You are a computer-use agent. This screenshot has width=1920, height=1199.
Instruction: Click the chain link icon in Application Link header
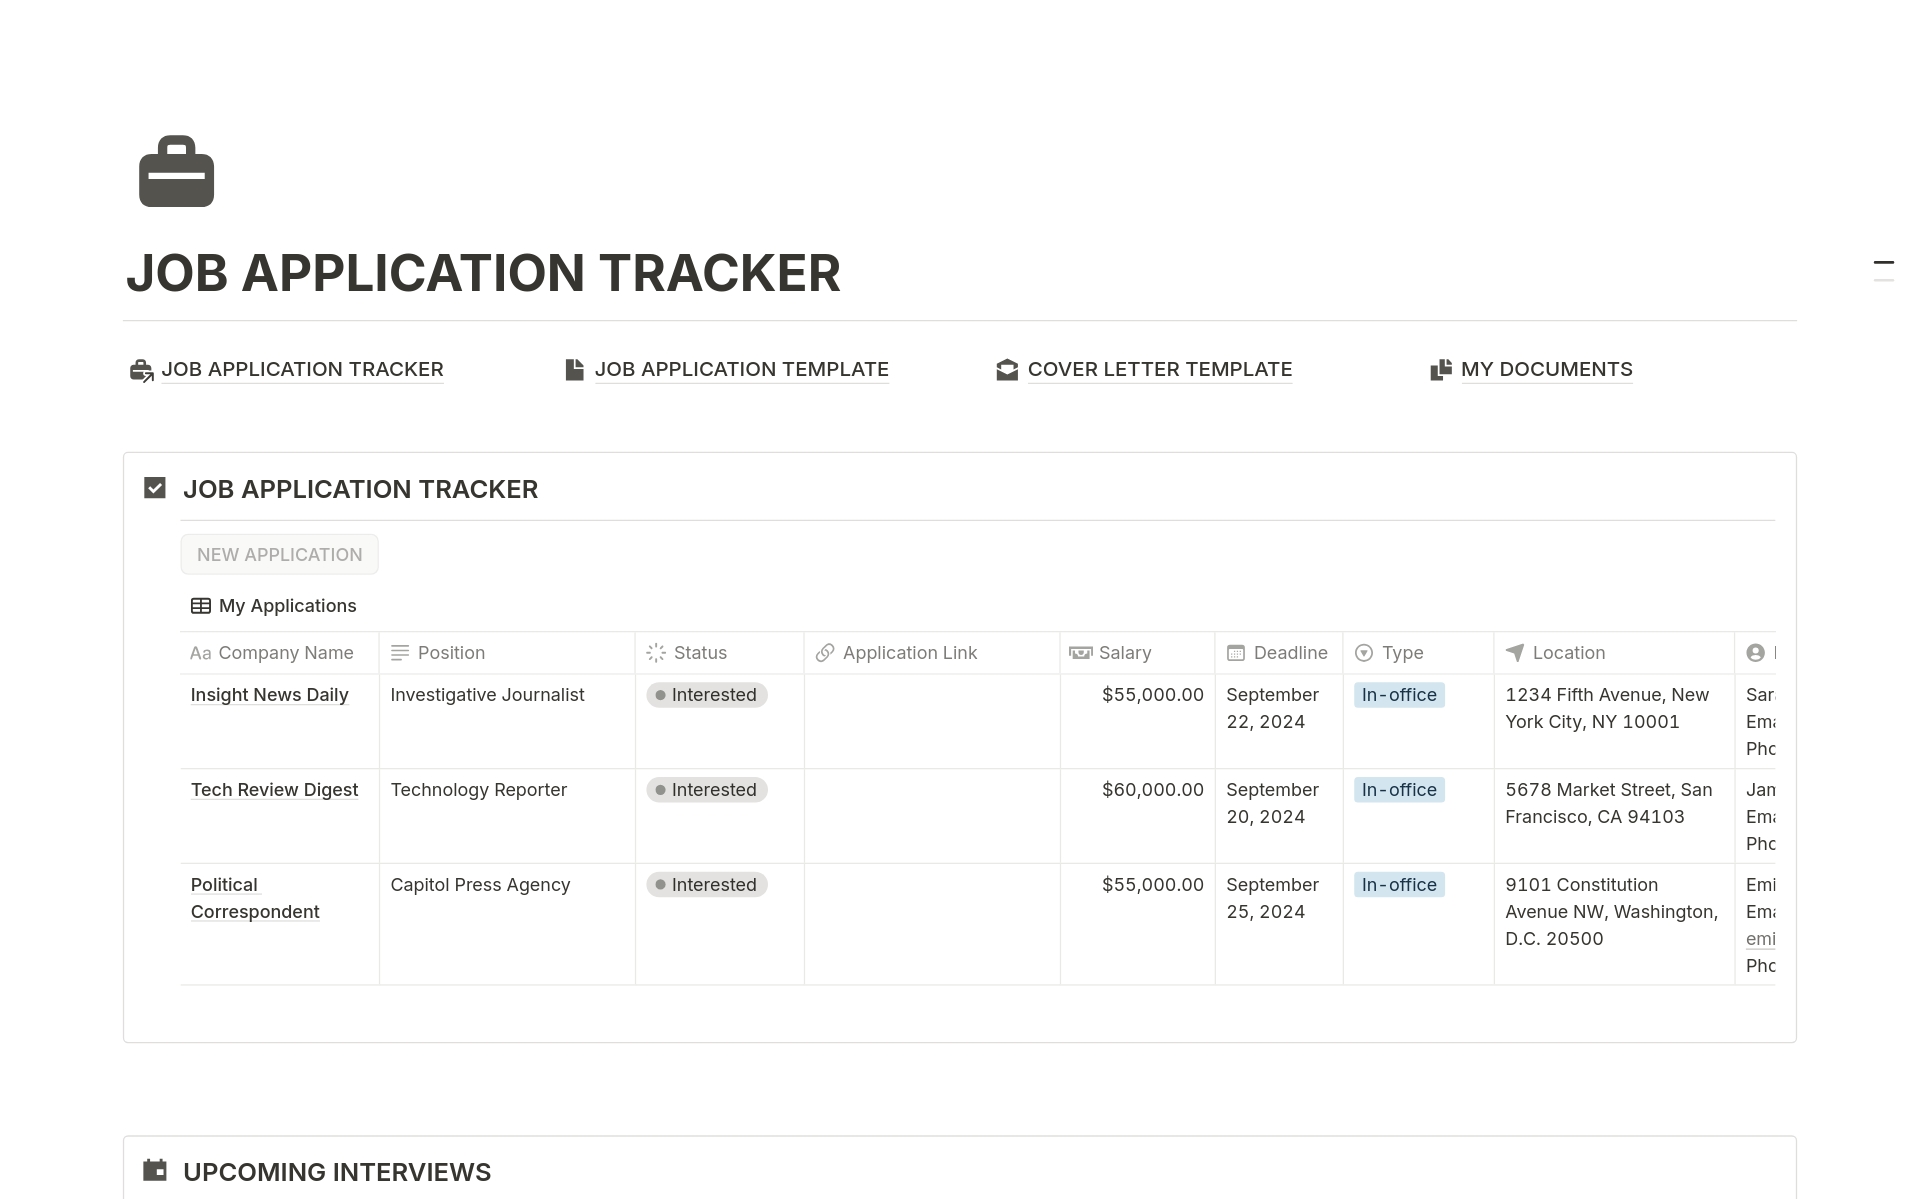click(x=825, y=652)
